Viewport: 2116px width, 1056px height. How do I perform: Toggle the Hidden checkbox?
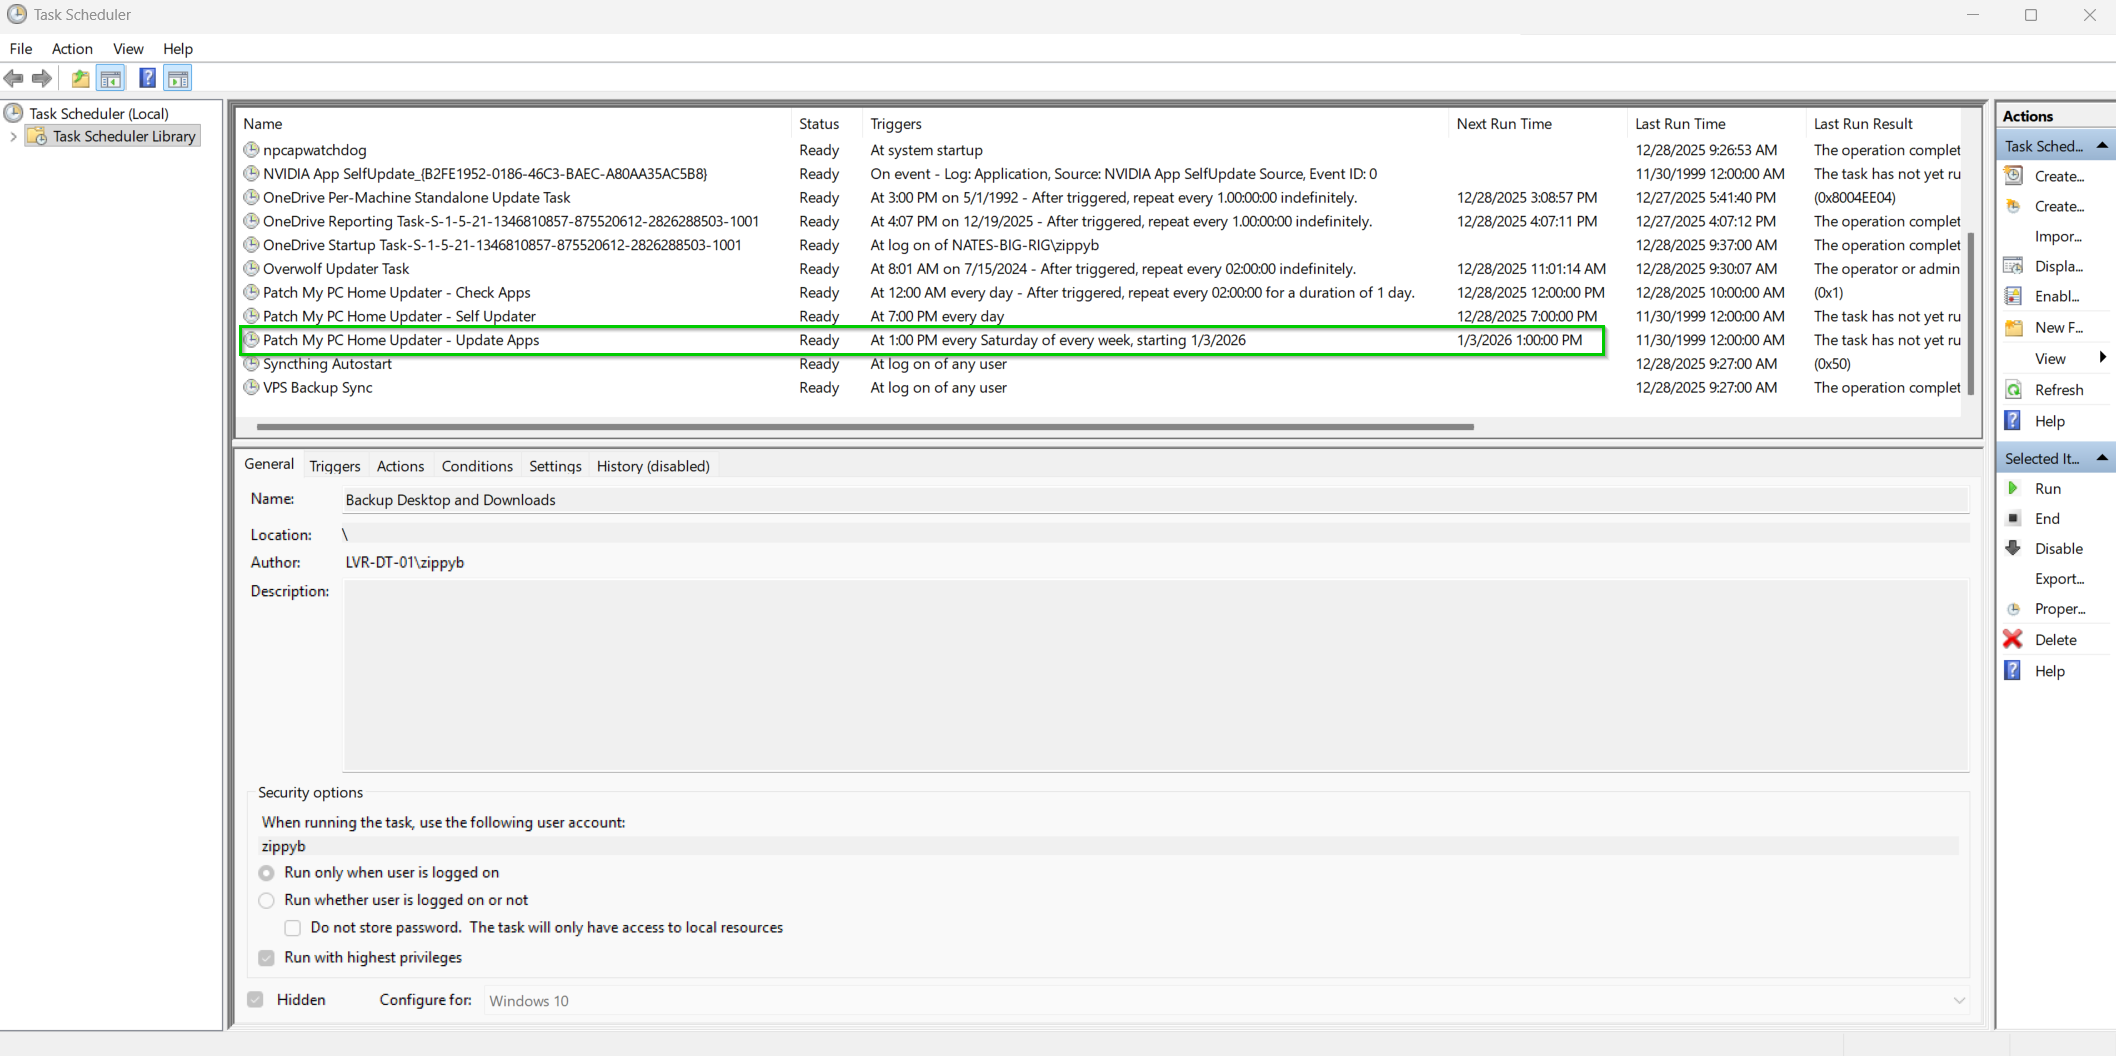(256, 1000)
